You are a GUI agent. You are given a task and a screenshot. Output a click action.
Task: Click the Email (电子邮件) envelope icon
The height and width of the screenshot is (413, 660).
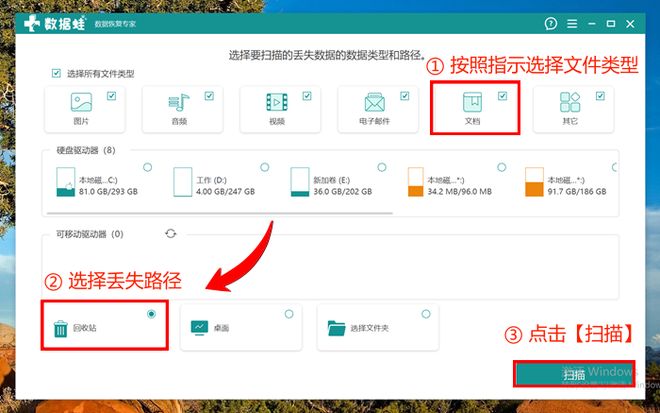tap(375, 103)
